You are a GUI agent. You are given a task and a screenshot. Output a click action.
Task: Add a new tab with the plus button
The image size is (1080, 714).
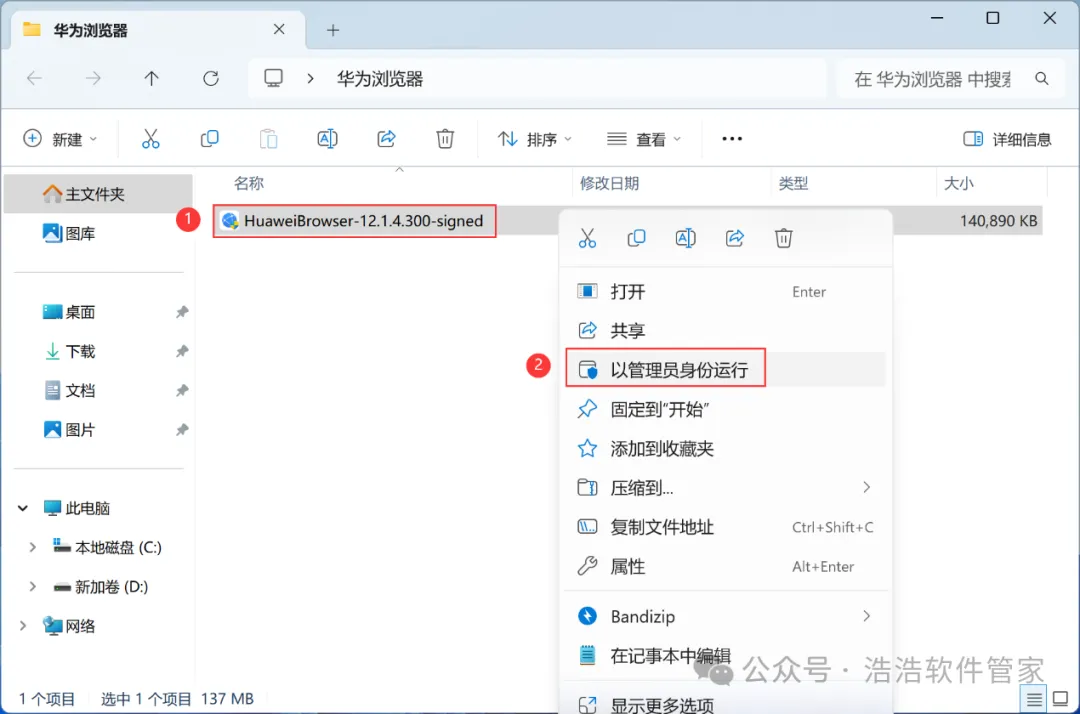(x=333, y=30)
